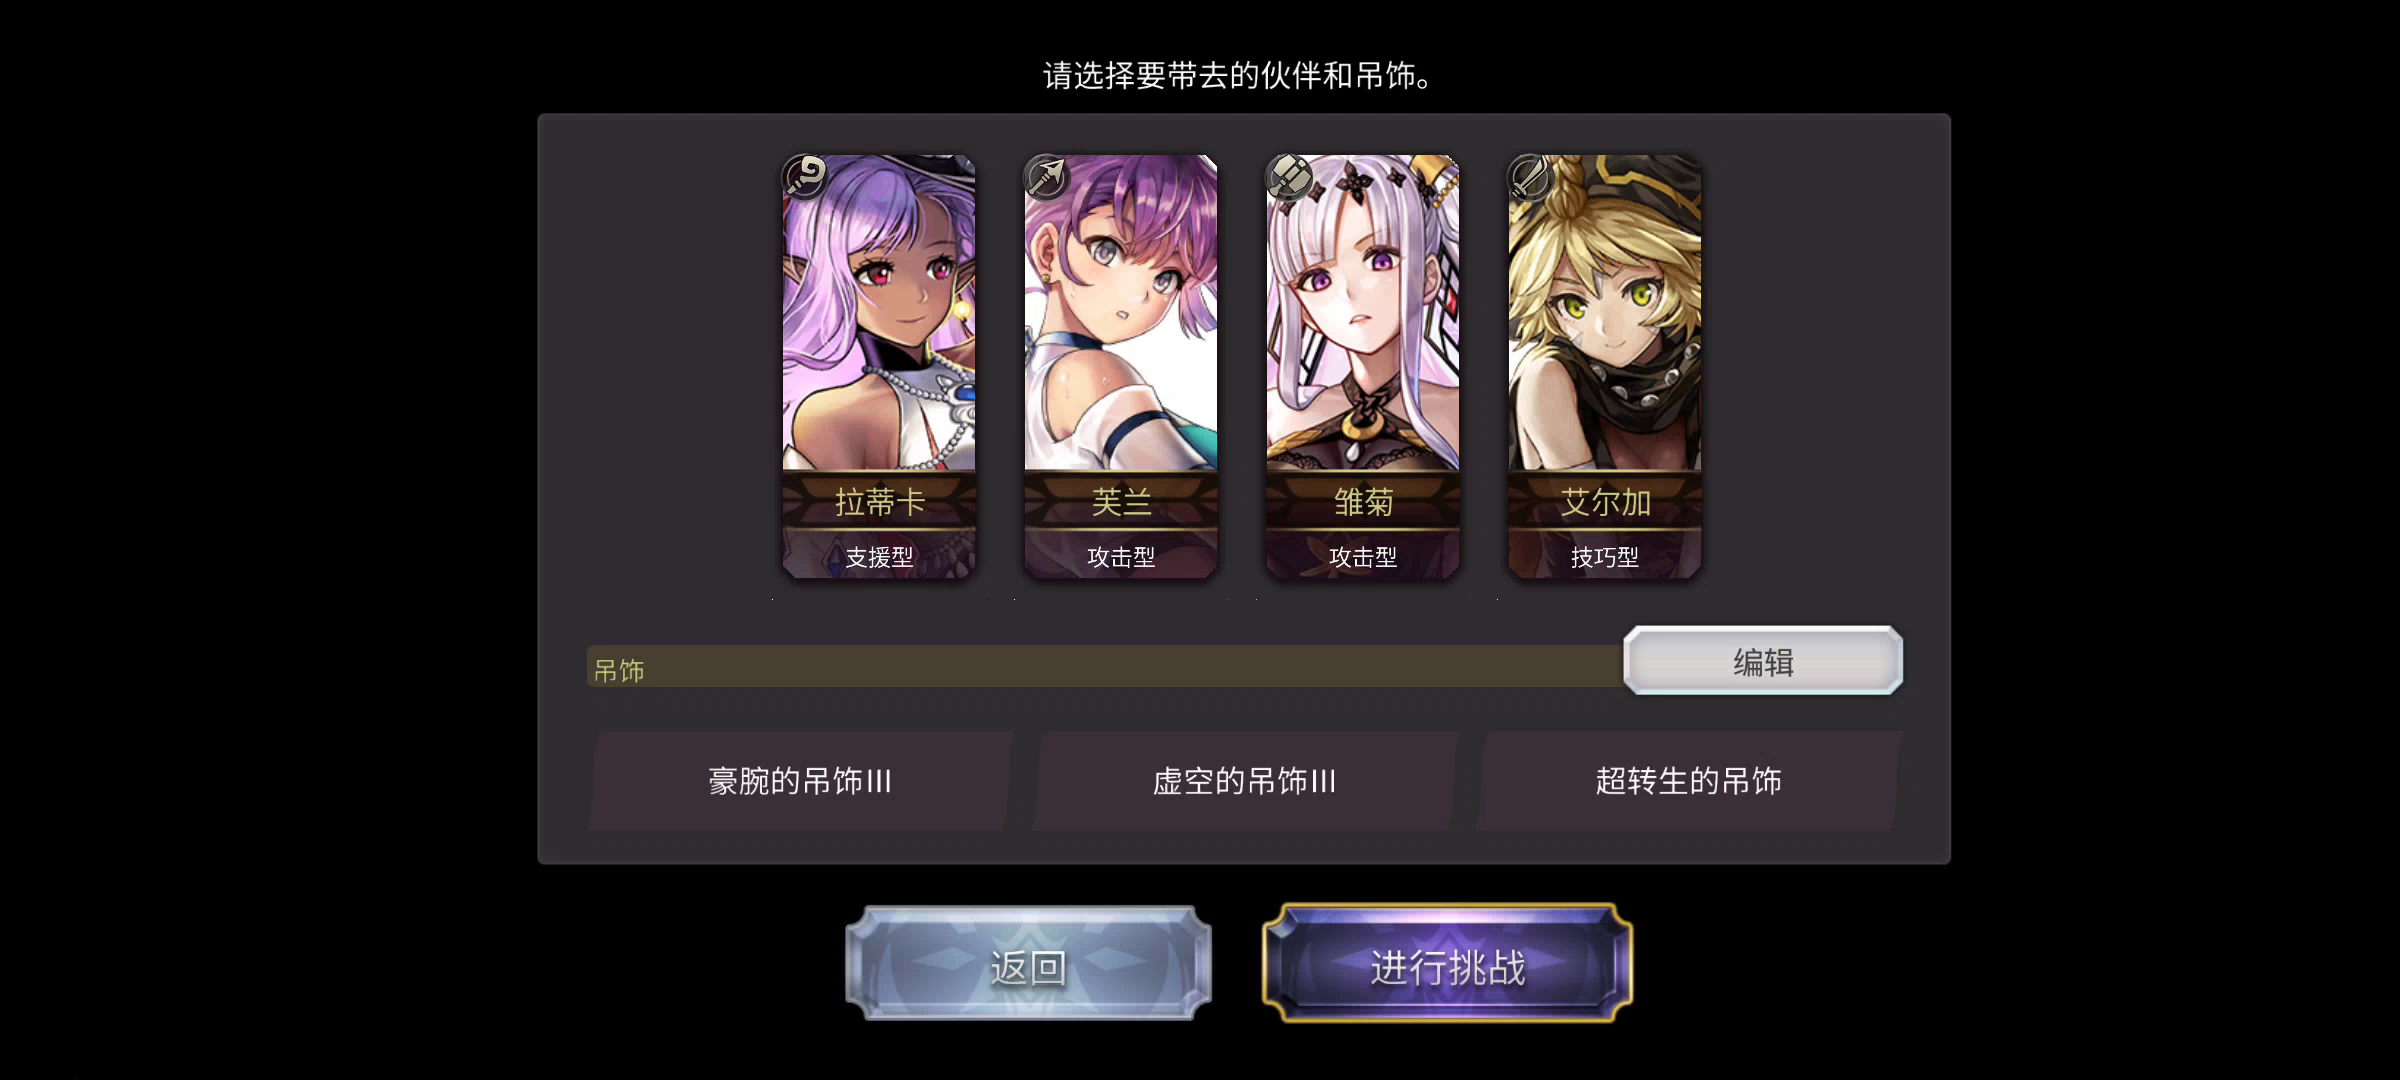
Task: Start with the 进行挑战 button
Action: 1447,965
